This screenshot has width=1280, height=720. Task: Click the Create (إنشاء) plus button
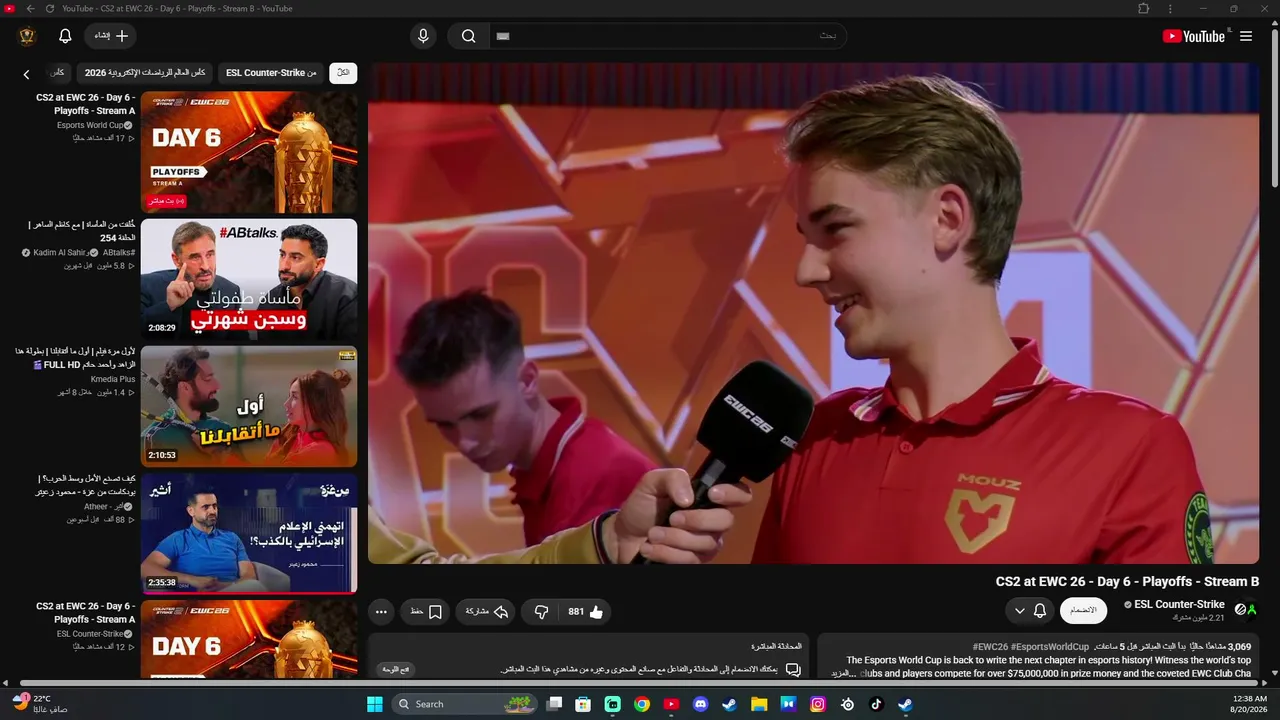click(110, 36)
